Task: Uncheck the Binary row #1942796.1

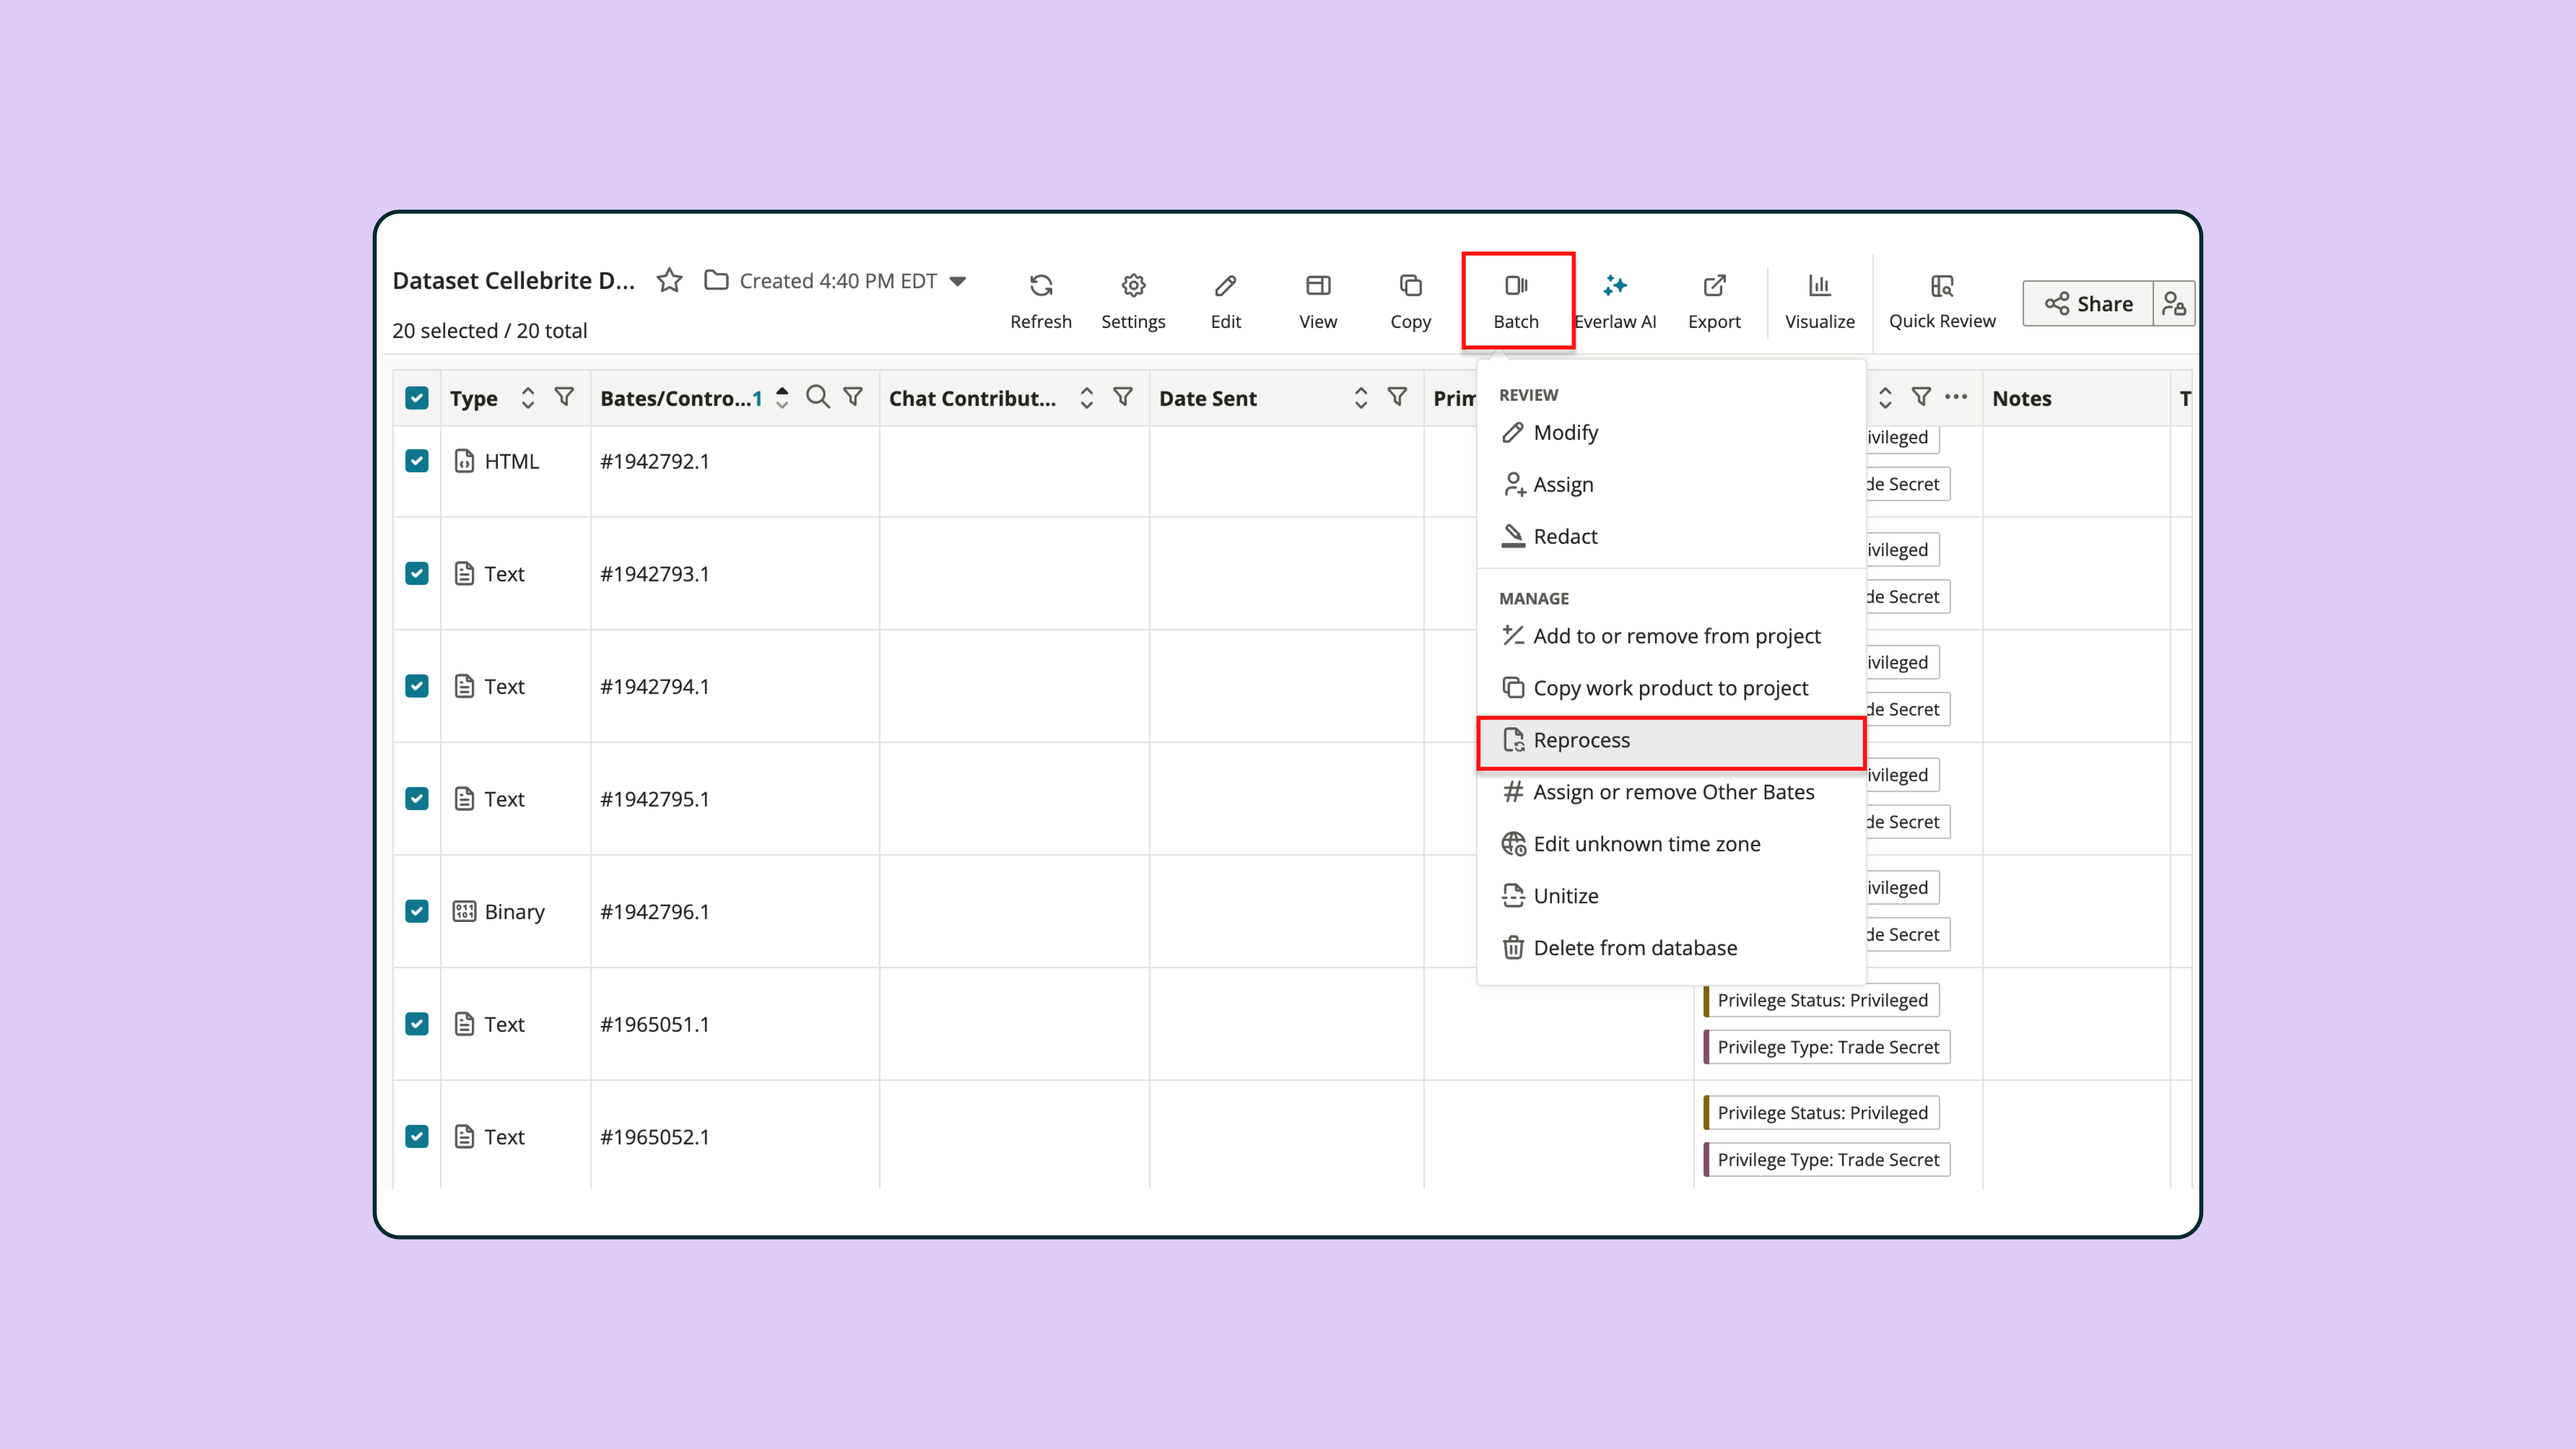Action: tap(417, 912)
